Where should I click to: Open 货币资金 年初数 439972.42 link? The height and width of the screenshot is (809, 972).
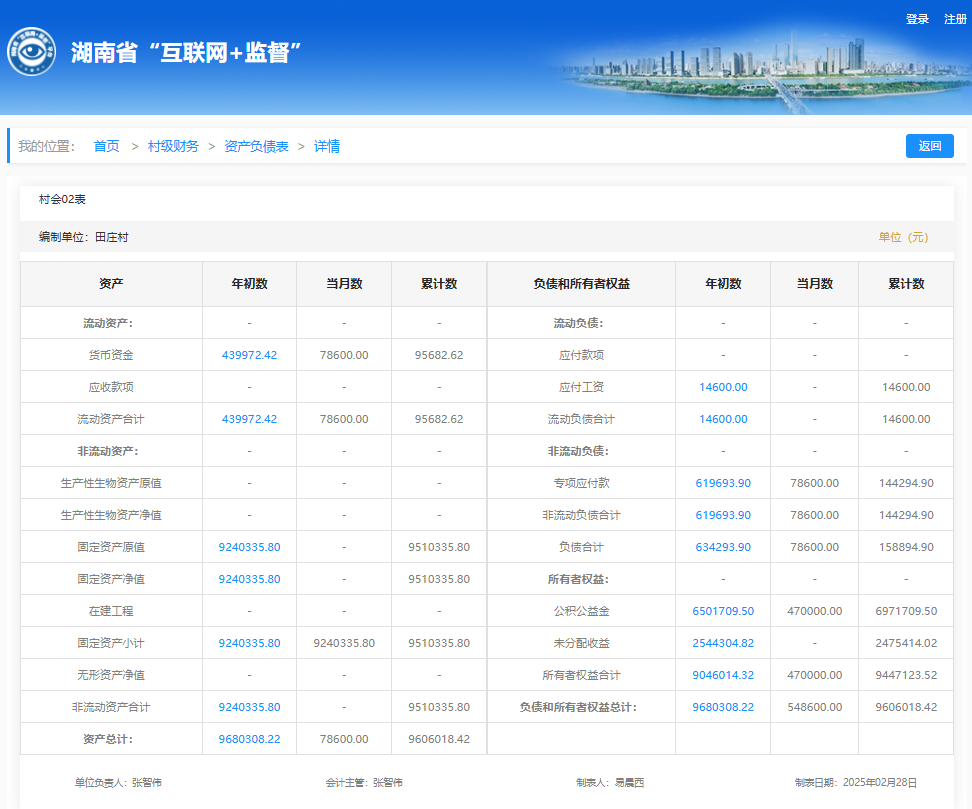tap(249, 355)
